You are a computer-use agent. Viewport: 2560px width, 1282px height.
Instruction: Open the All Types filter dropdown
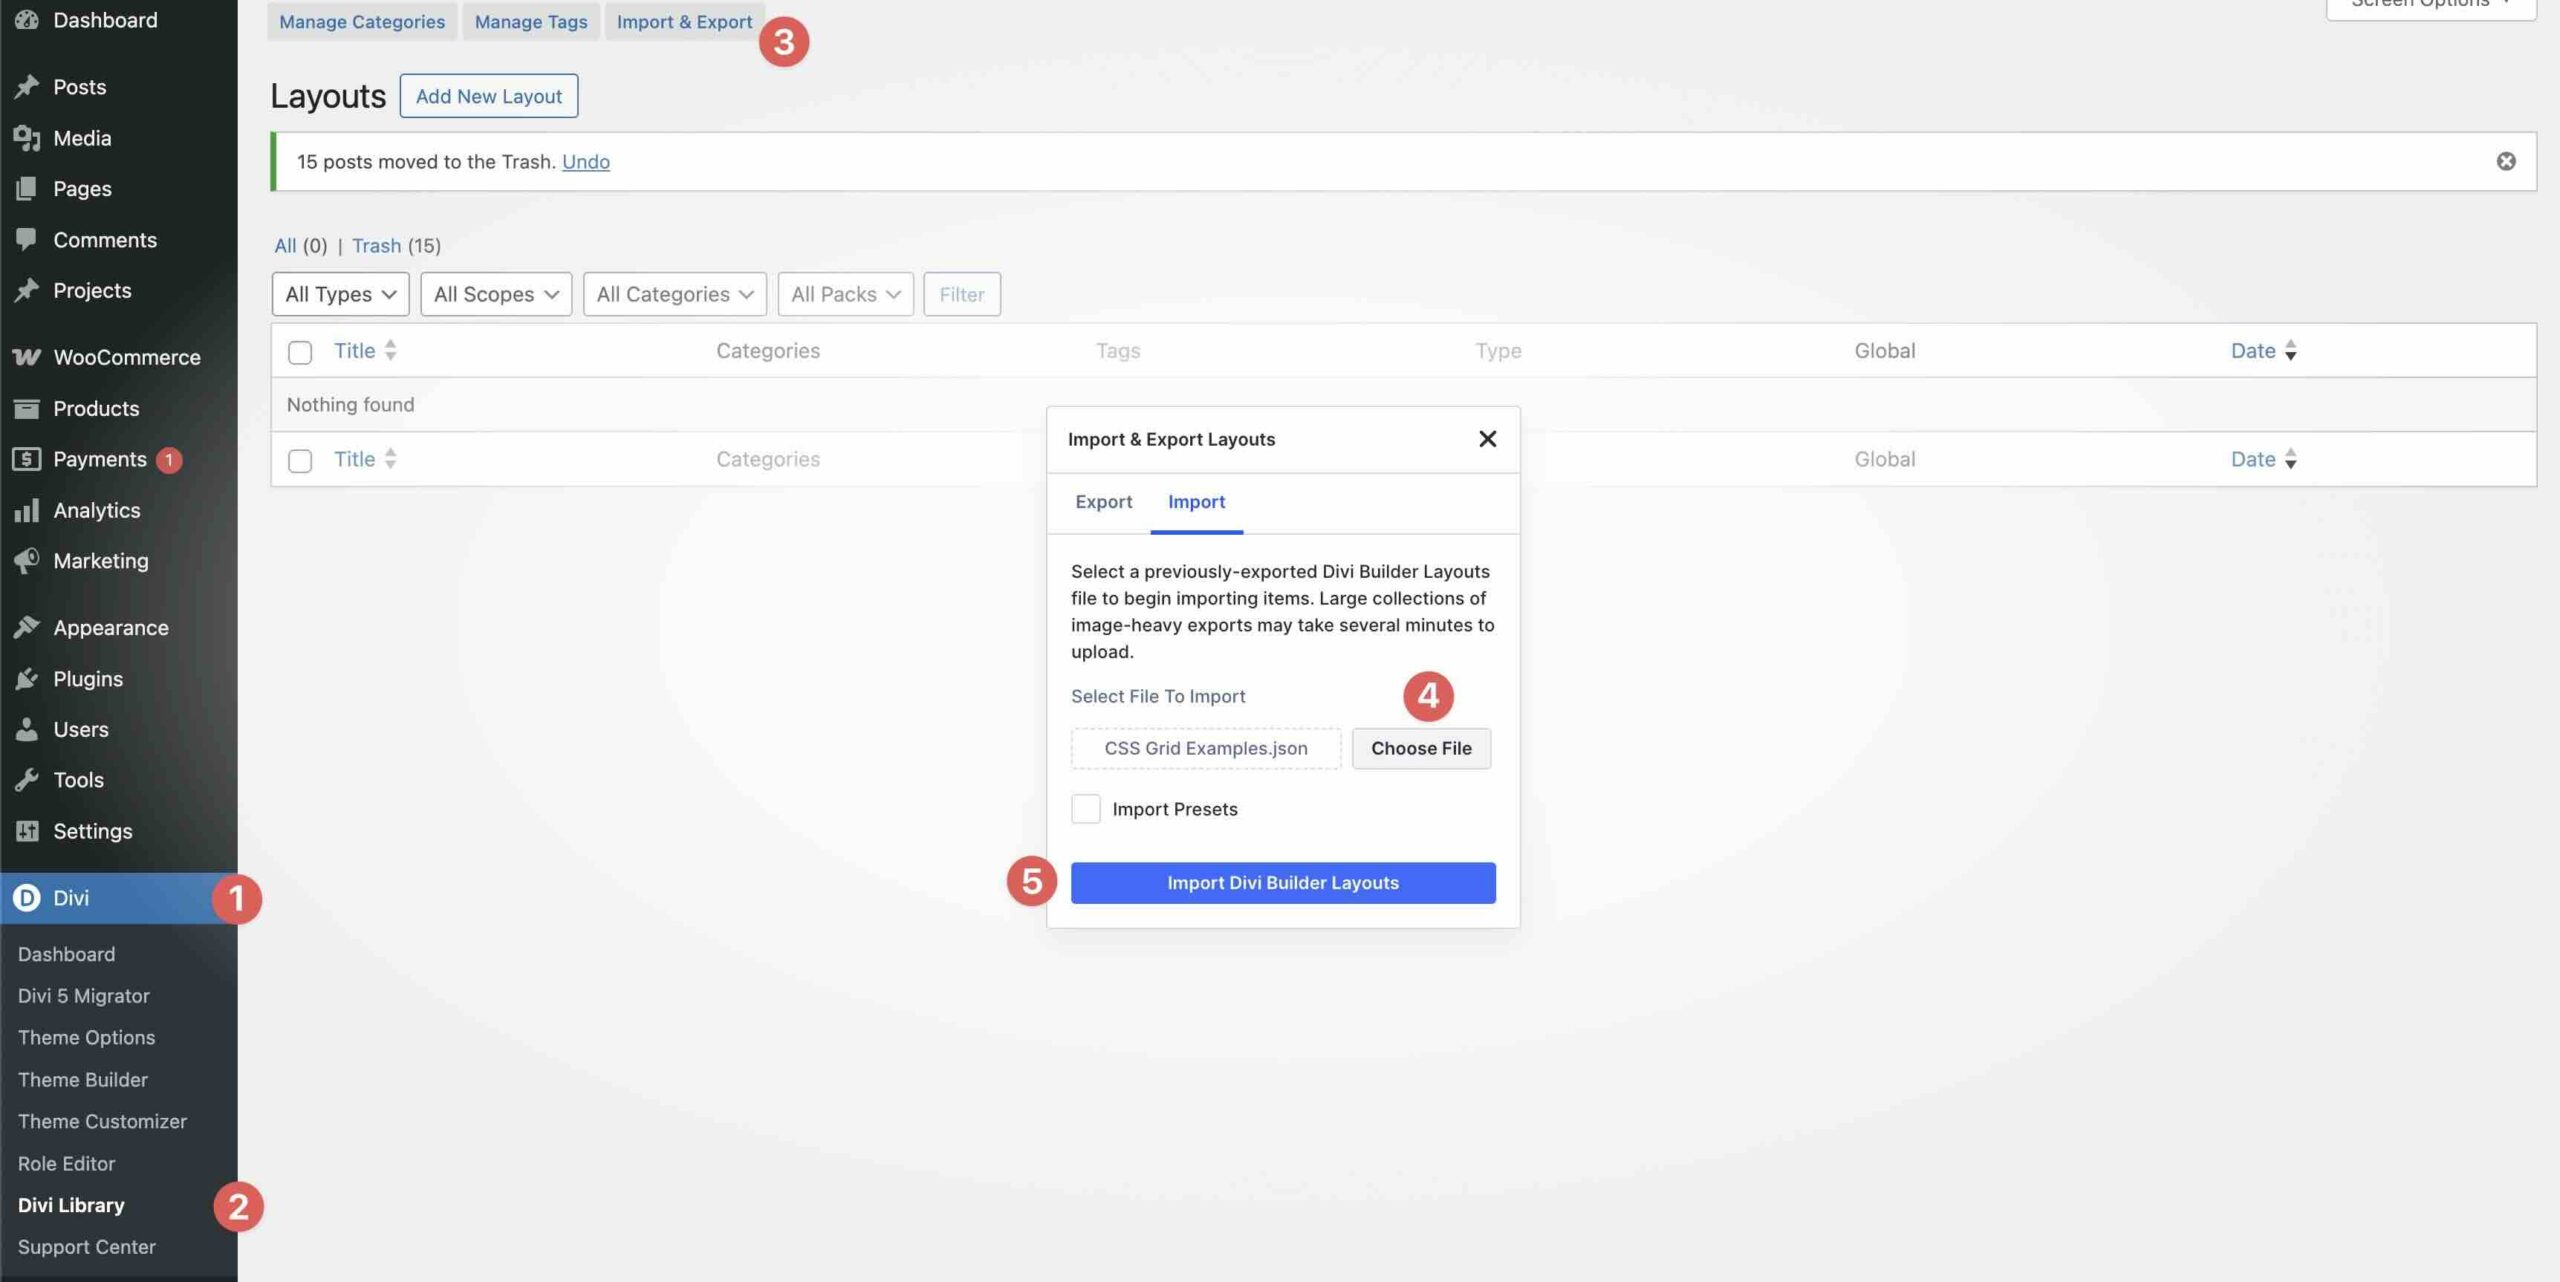339,294
